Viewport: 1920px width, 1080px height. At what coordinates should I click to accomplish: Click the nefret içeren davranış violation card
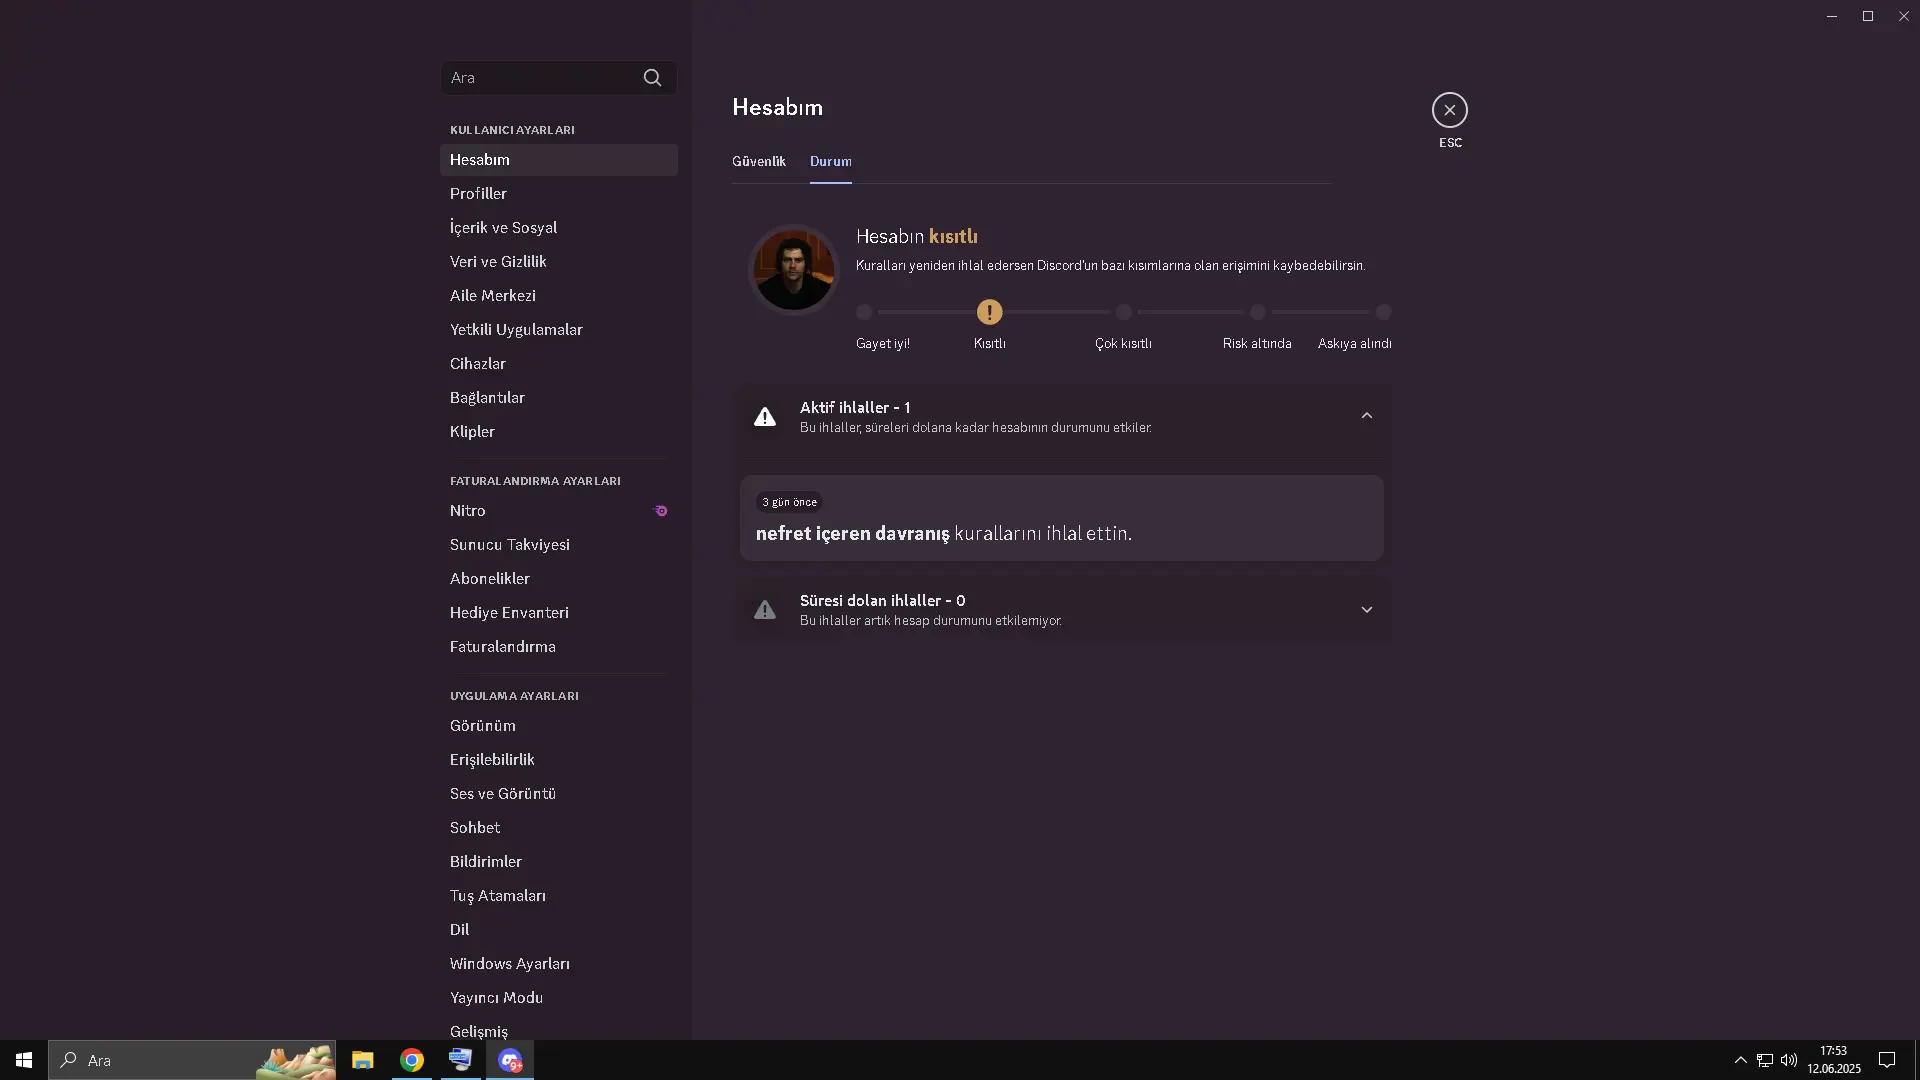coord(1062,518)
